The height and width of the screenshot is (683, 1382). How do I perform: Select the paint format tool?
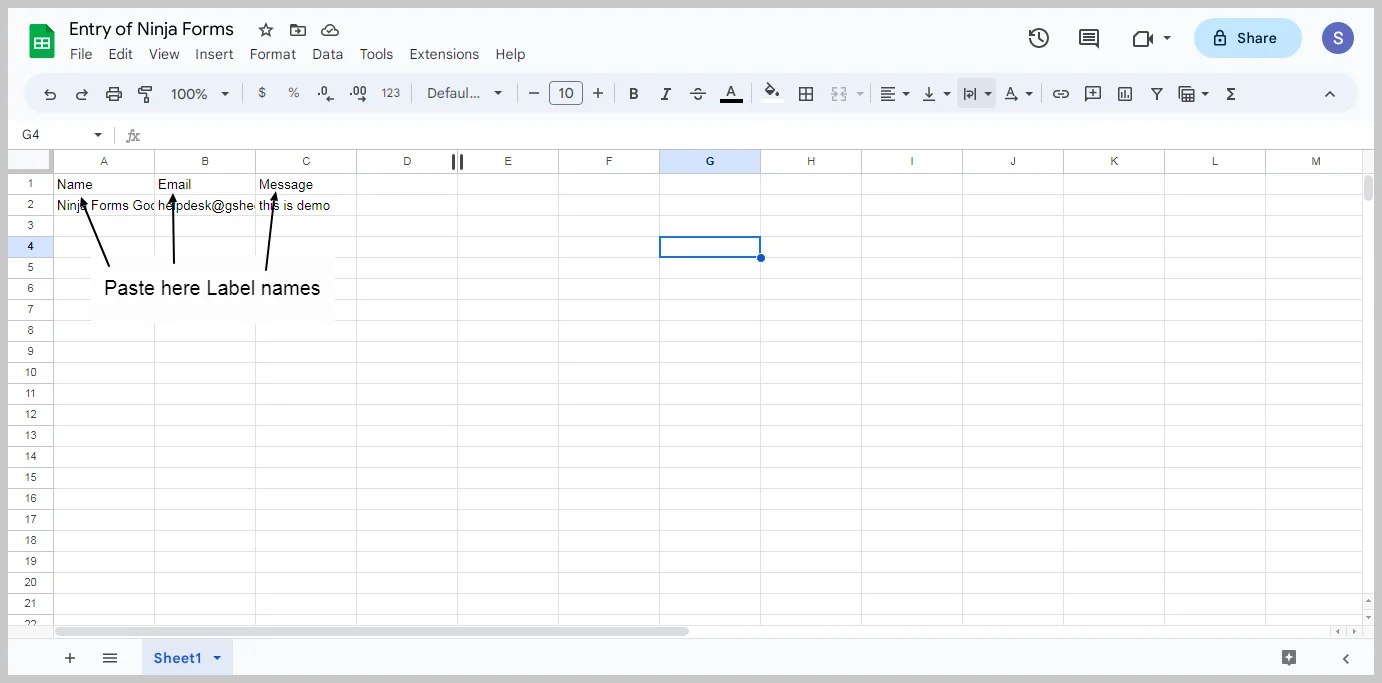145,94
